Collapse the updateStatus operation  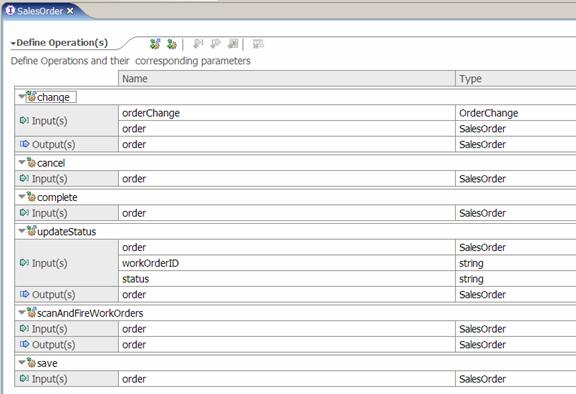click(22, 231)
